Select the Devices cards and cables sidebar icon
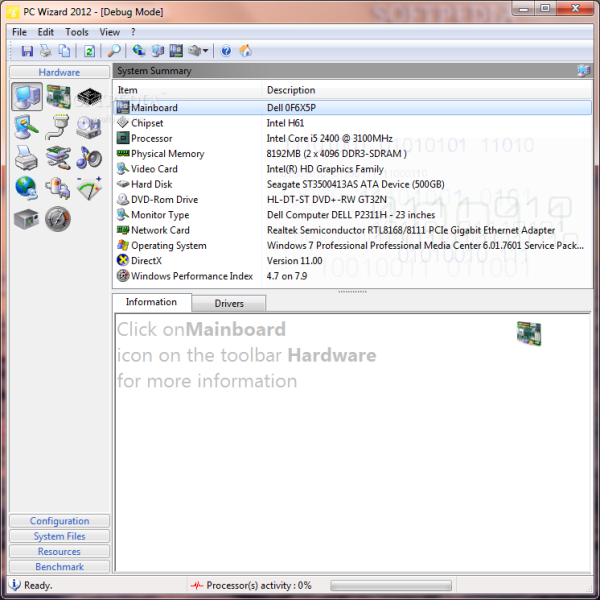 [58, 157]
